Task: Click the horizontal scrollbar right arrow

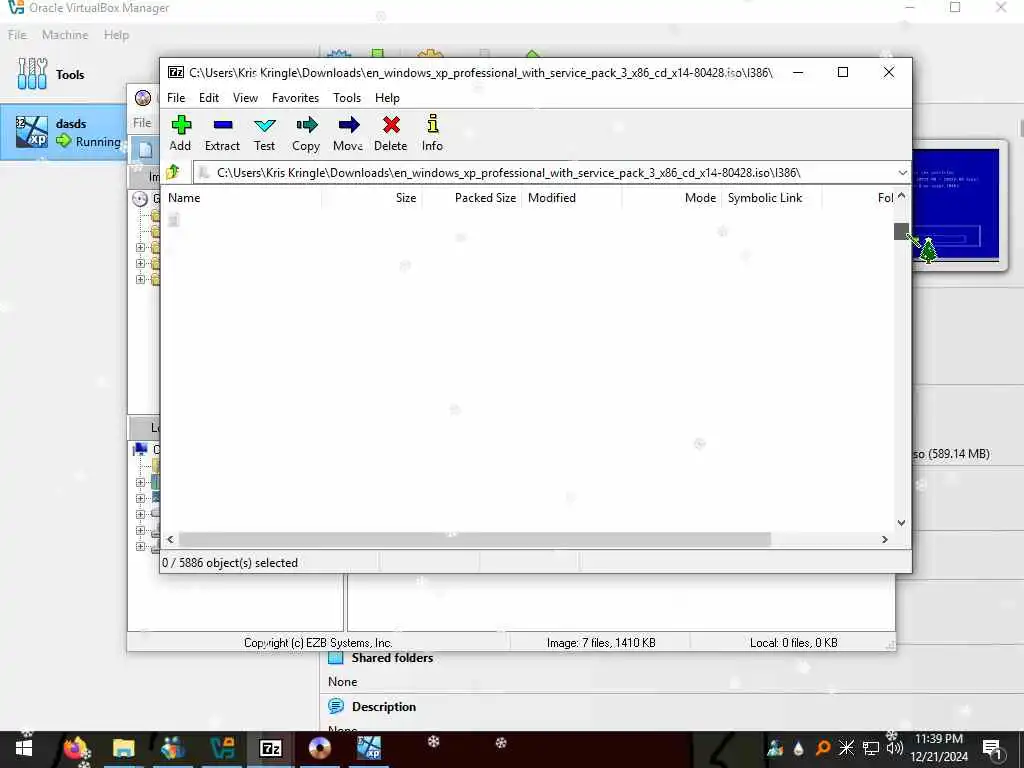Action: tap(885, 539)
